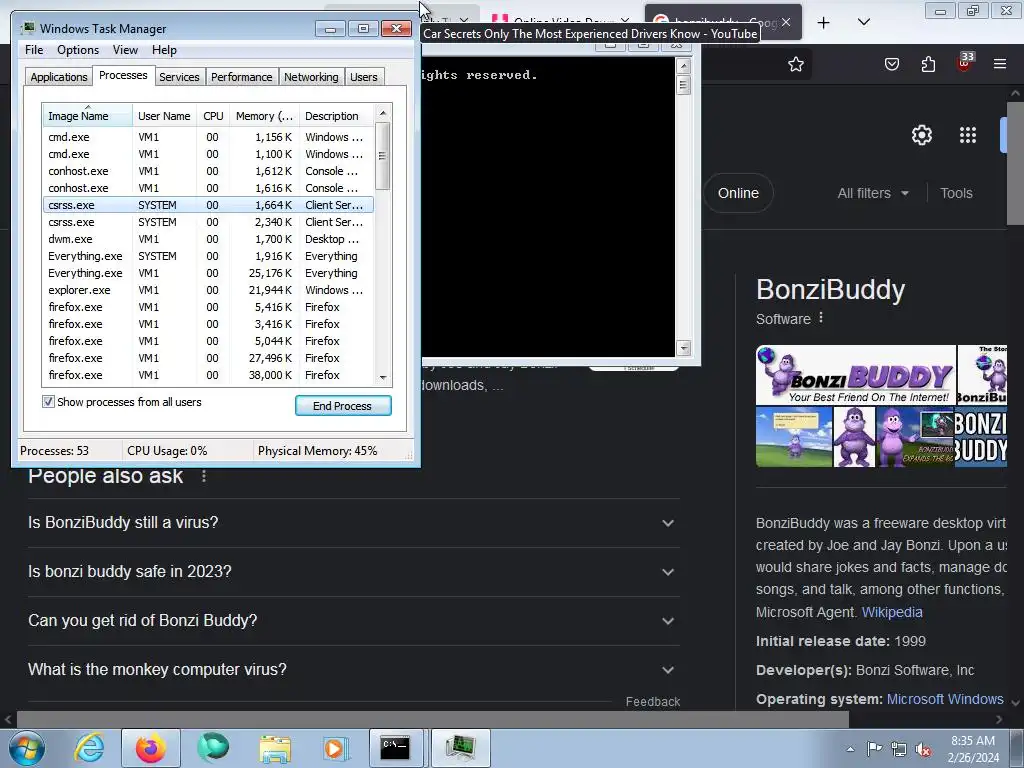Image resolution: width=1024 pixels, height=768 pixels.
Task: Close the bonzibuddy Google tab
Action: (786, 22)
